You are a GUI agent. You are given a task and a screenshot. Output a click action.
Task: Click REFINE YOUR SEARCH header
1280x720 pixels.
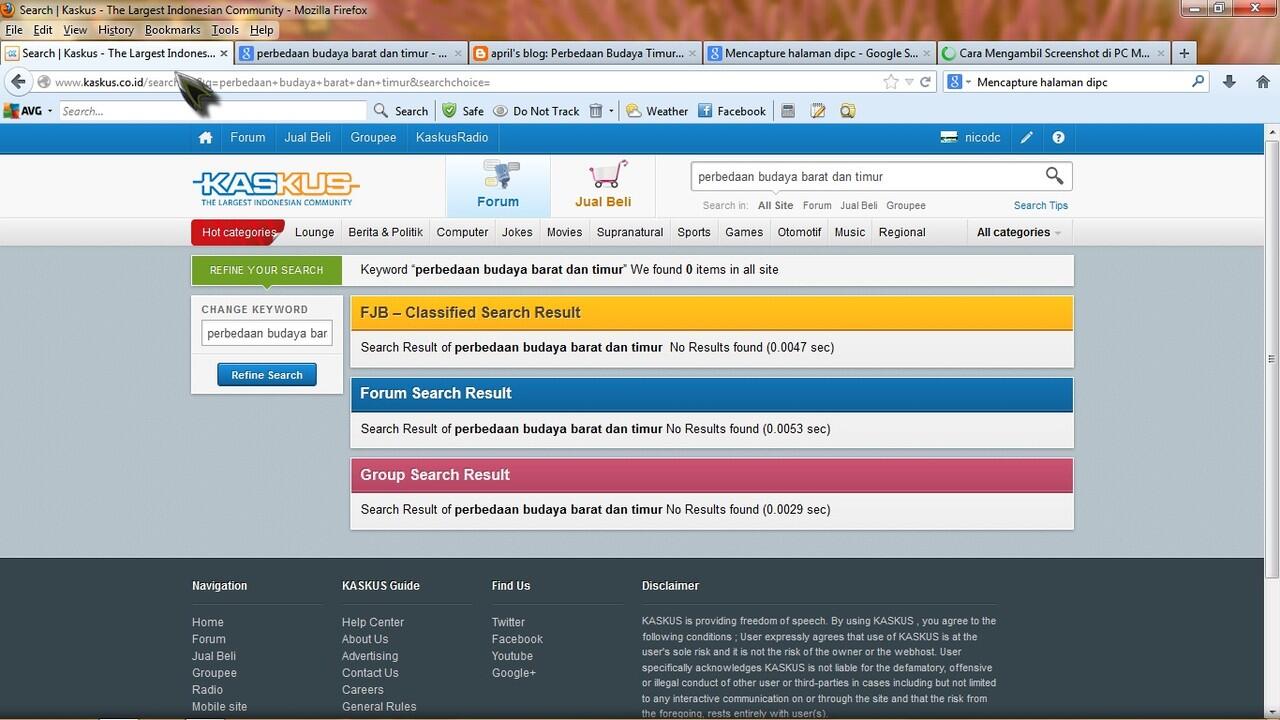(x=267, y=270)
